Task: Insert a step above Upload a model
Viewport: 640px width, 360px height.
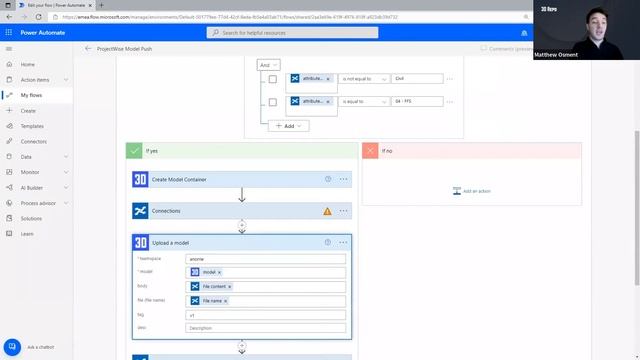Action: (242, 225)
